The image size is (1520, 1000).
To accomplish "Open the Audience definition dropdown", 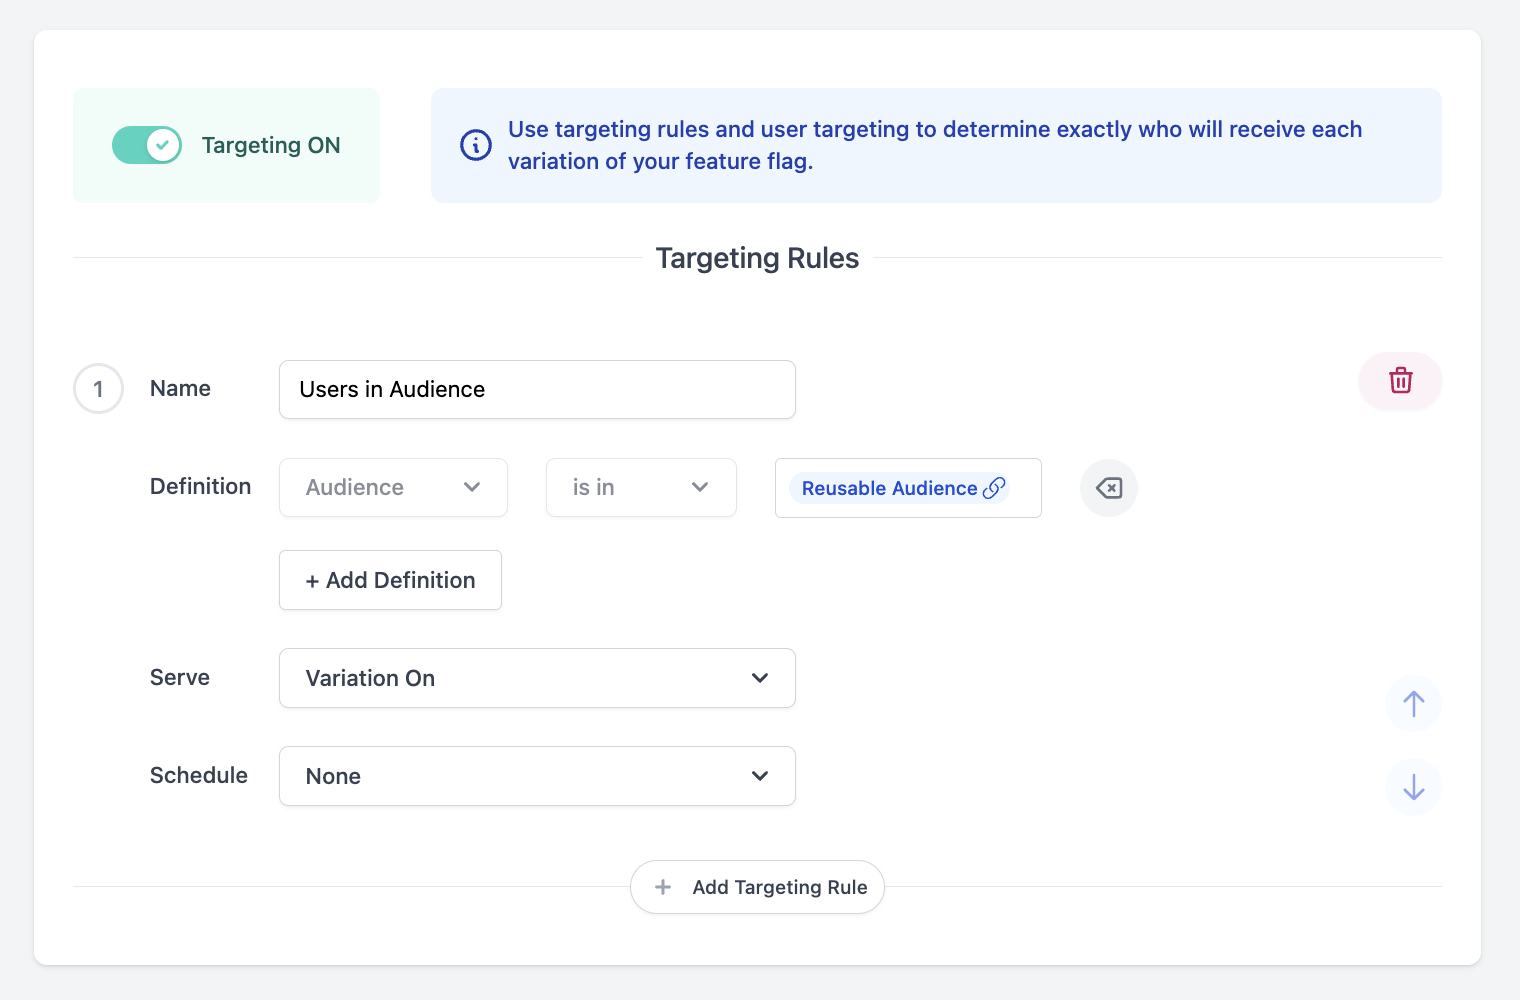I will [392, 487].
